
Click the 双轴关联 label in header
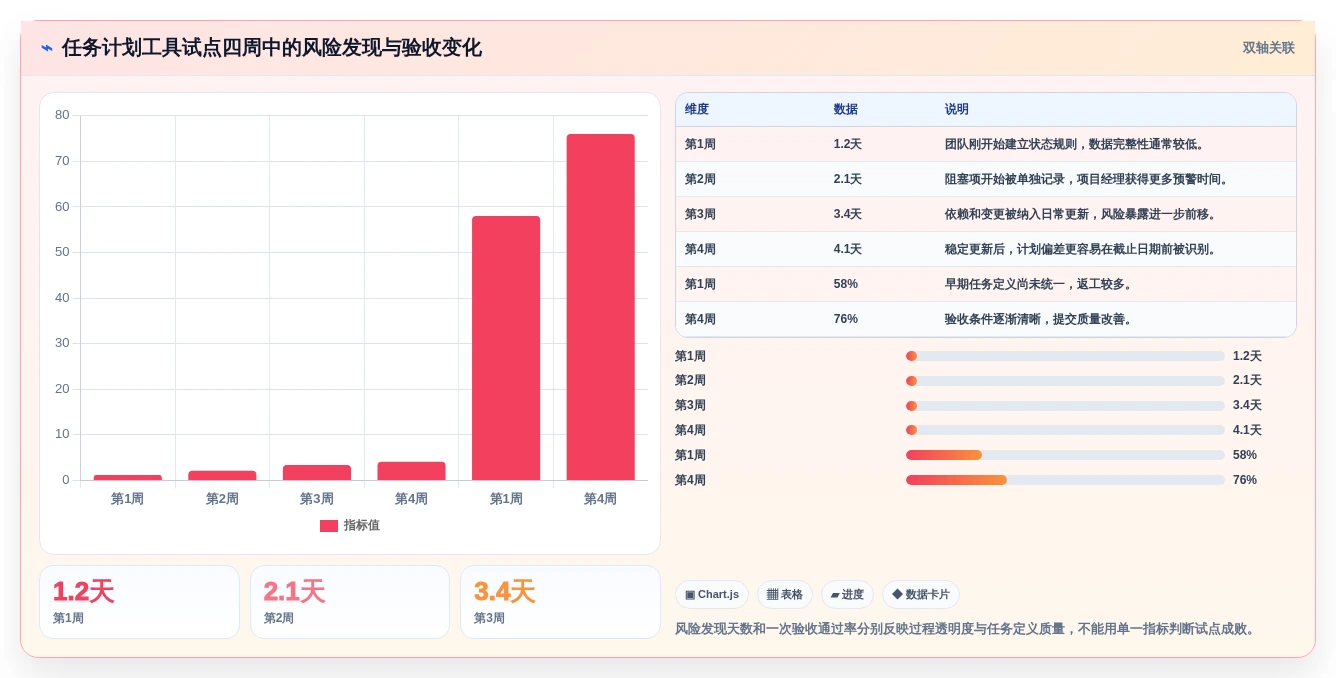(x=1268, y=48)
